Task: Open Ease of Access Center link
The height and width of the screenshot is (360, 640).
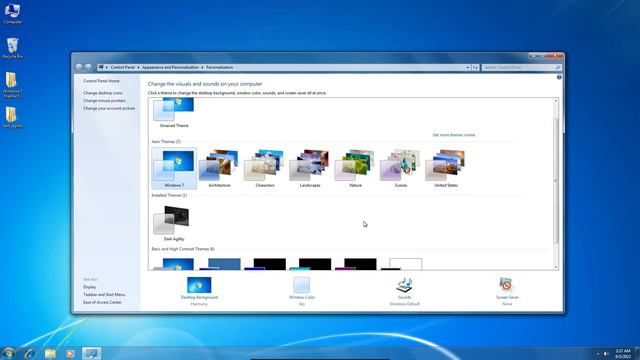Action: point(102,302)
